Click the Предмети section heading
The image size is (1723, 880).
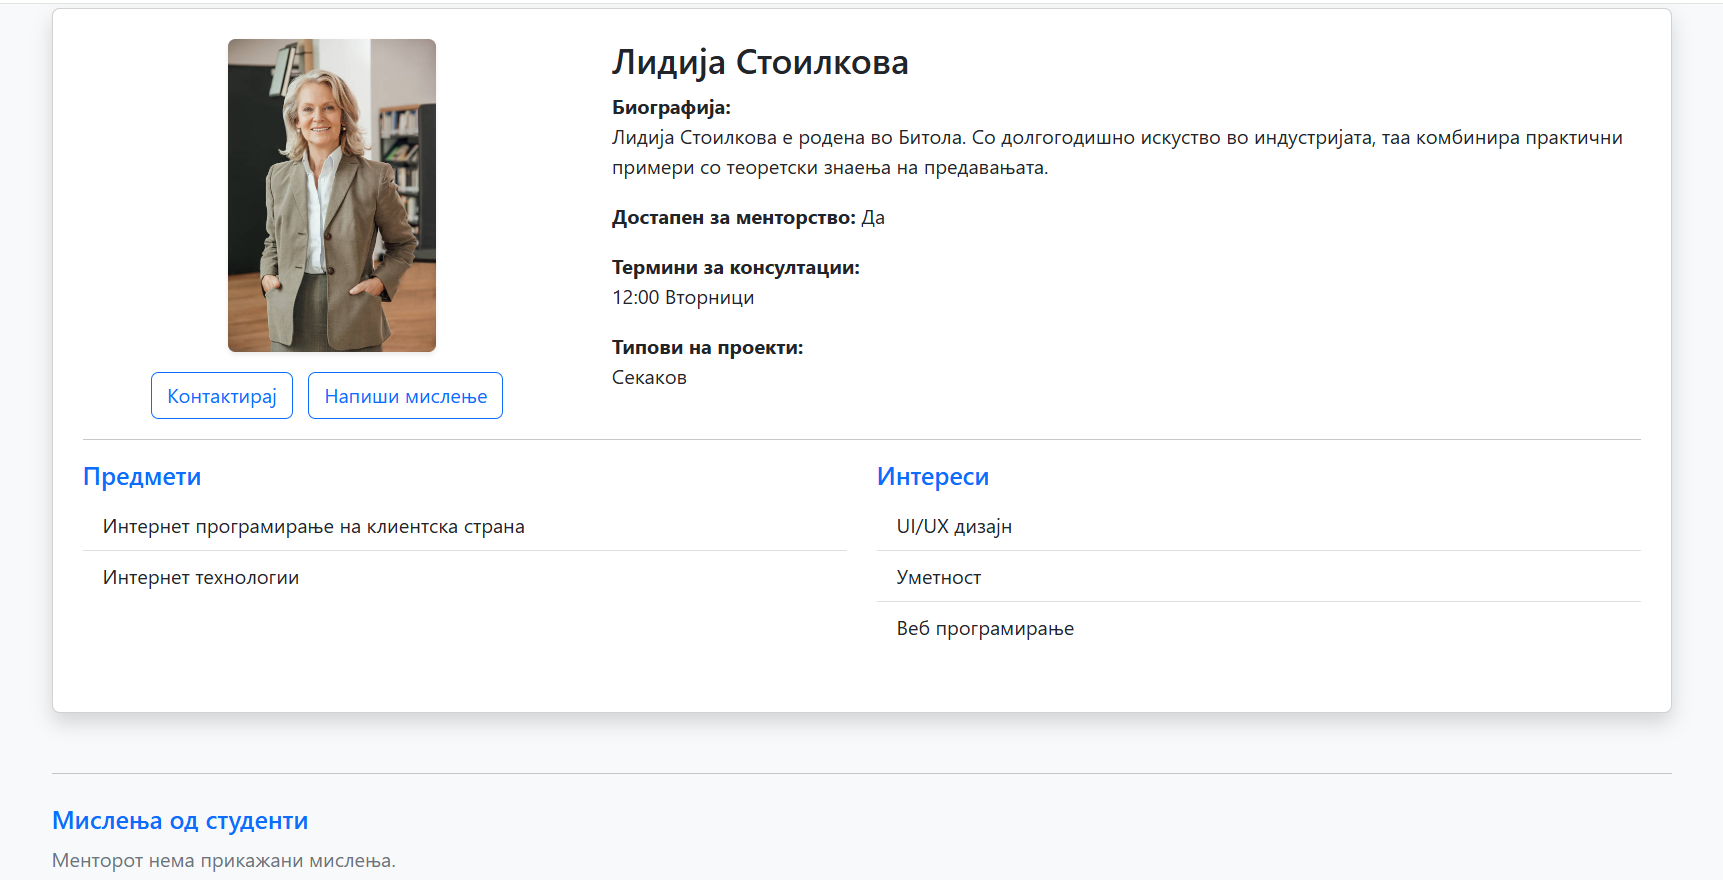pyautogui.click(x=142, y=477)
